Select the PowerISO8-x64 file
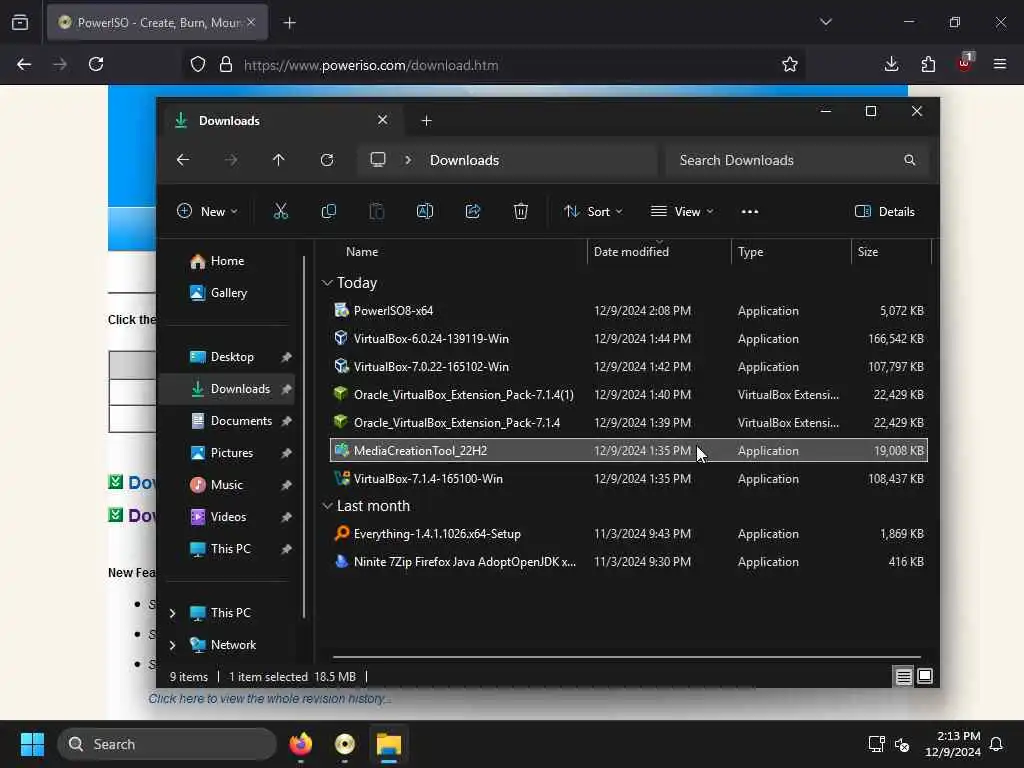The image size is (1024, 768). click(x=628, y=311)
